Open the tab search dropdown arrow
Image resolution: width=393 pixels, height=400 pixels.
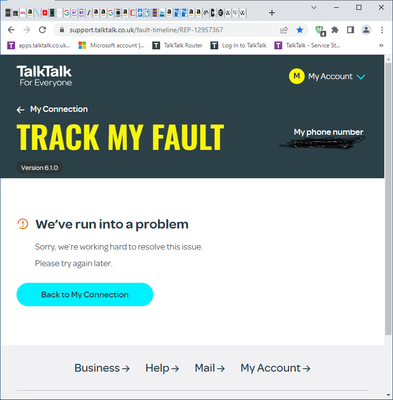point(314,7)
